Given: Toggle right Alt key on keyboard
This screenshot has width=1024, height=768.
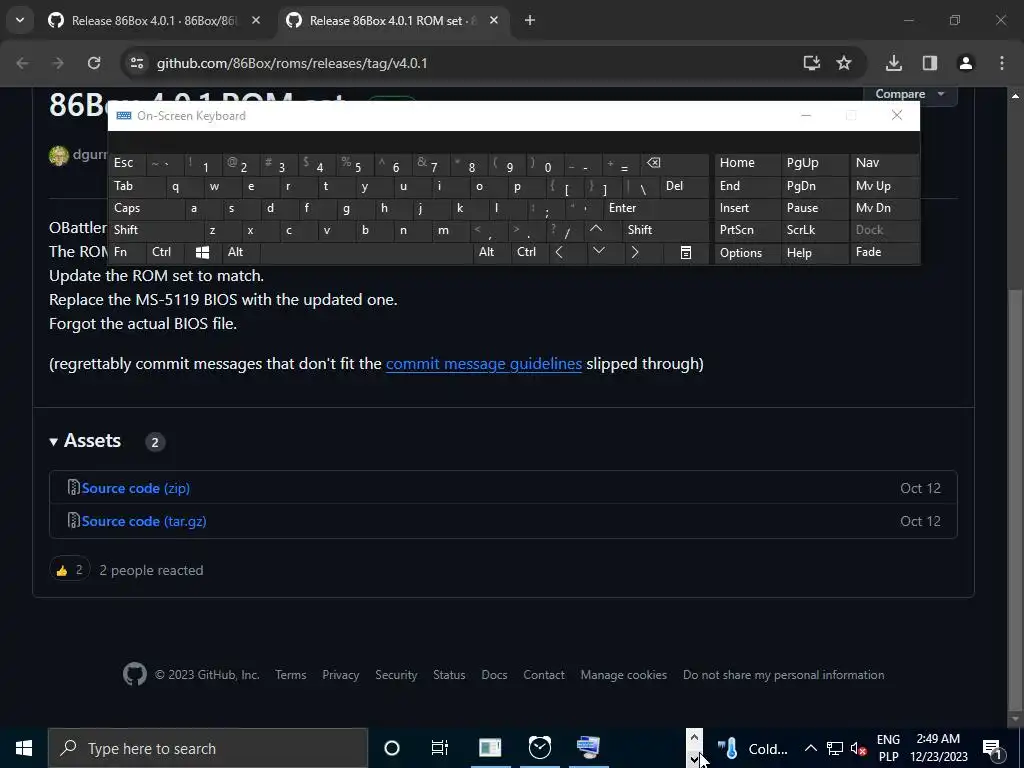Looking at the screenshot, I should point(492,252).
